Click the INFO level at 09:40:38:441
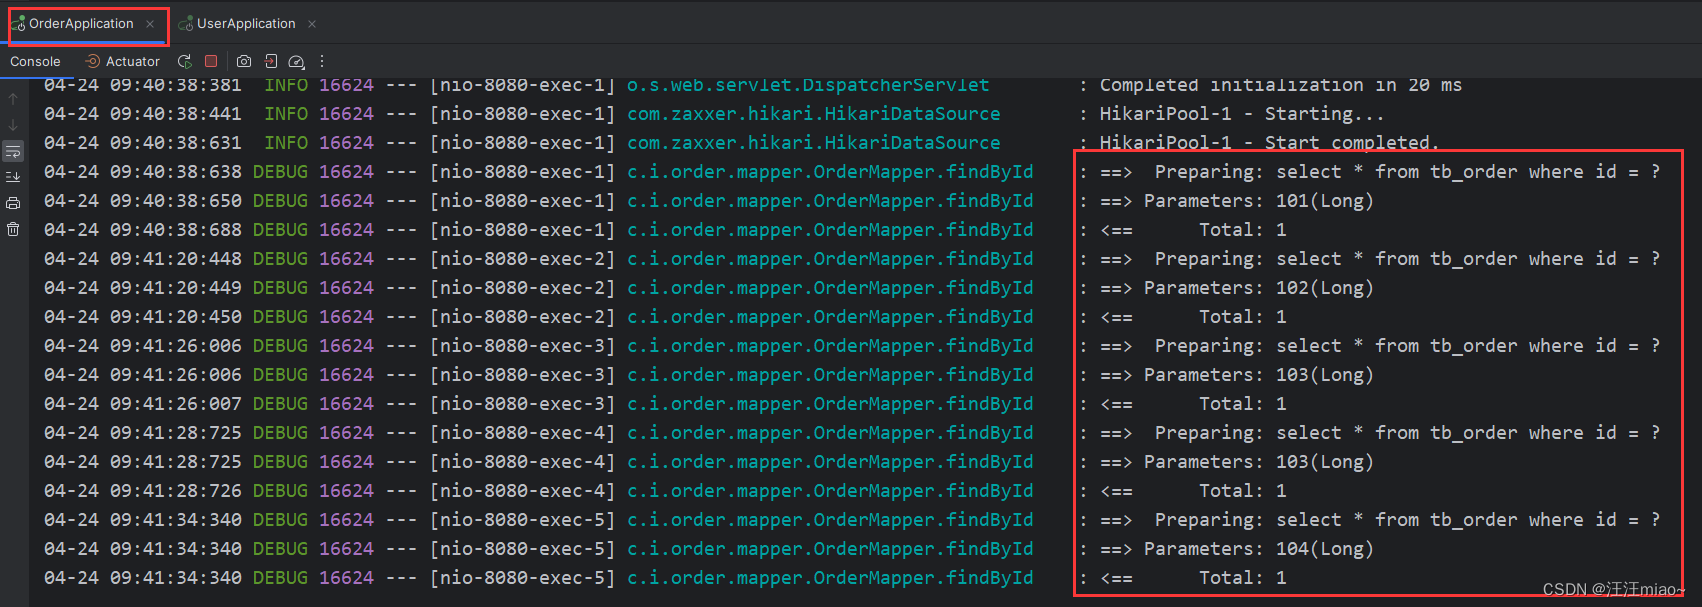Image resolution: width=1702 pixels, height=607 pixels. [286, 114]
